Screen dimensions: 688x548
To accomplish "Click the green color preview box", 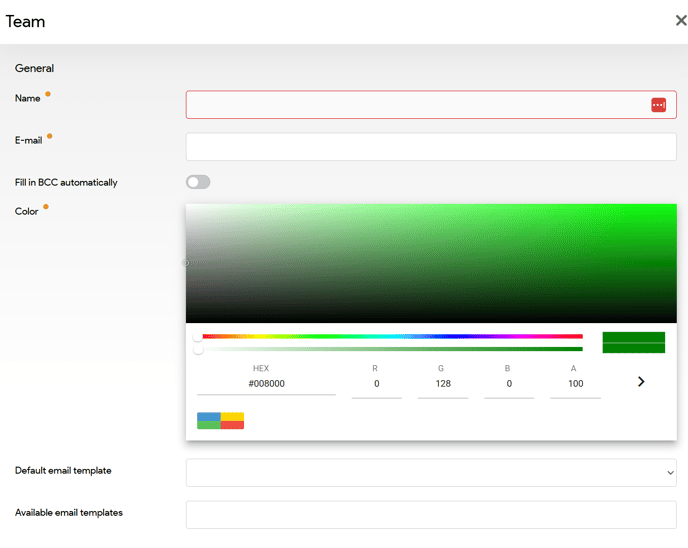I will click(x=633, y=343).
